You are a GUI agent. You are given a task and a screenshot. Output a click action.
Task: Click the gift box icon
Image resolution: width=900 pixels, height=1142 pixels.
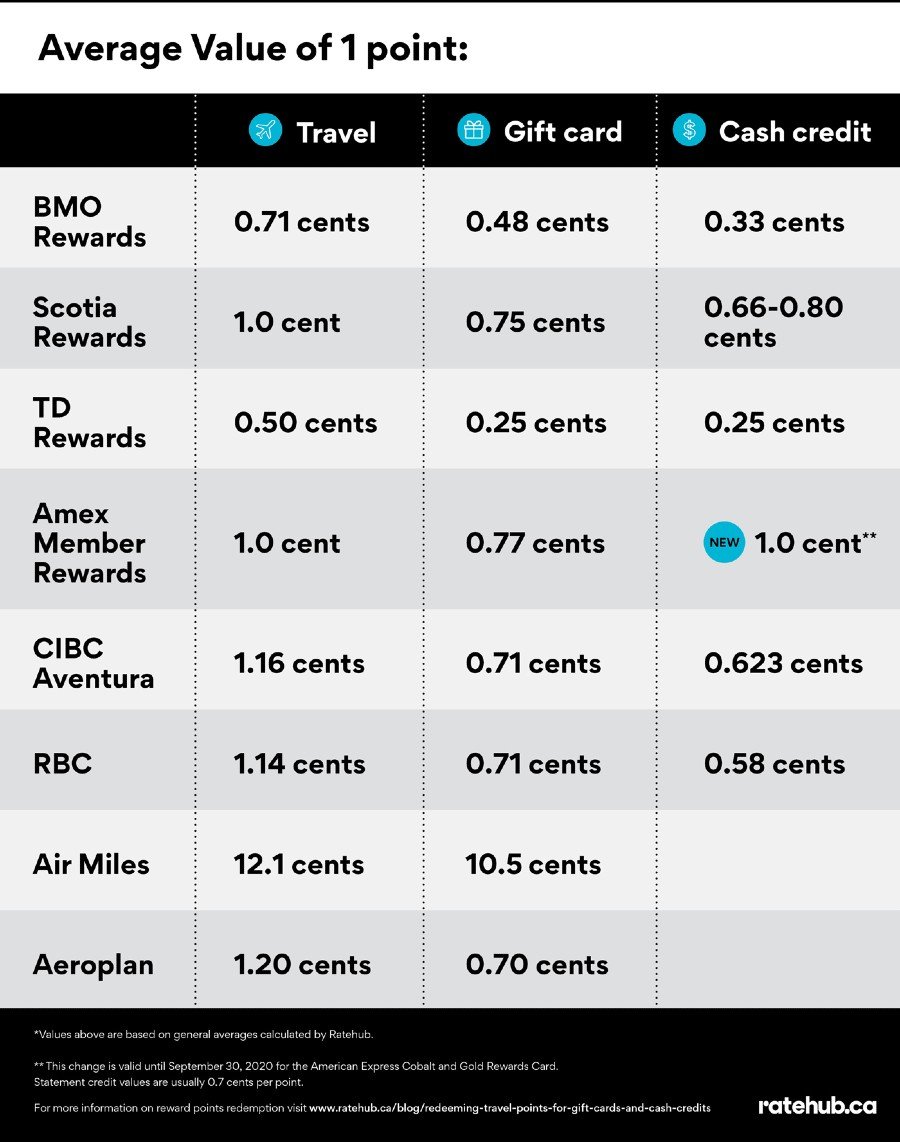point(473,130)
